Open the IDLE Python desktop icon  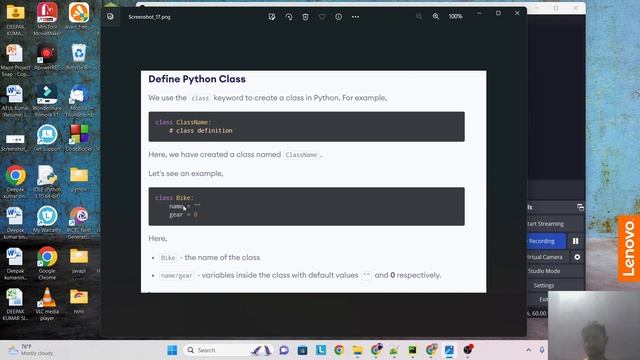[x=47, y=182]
